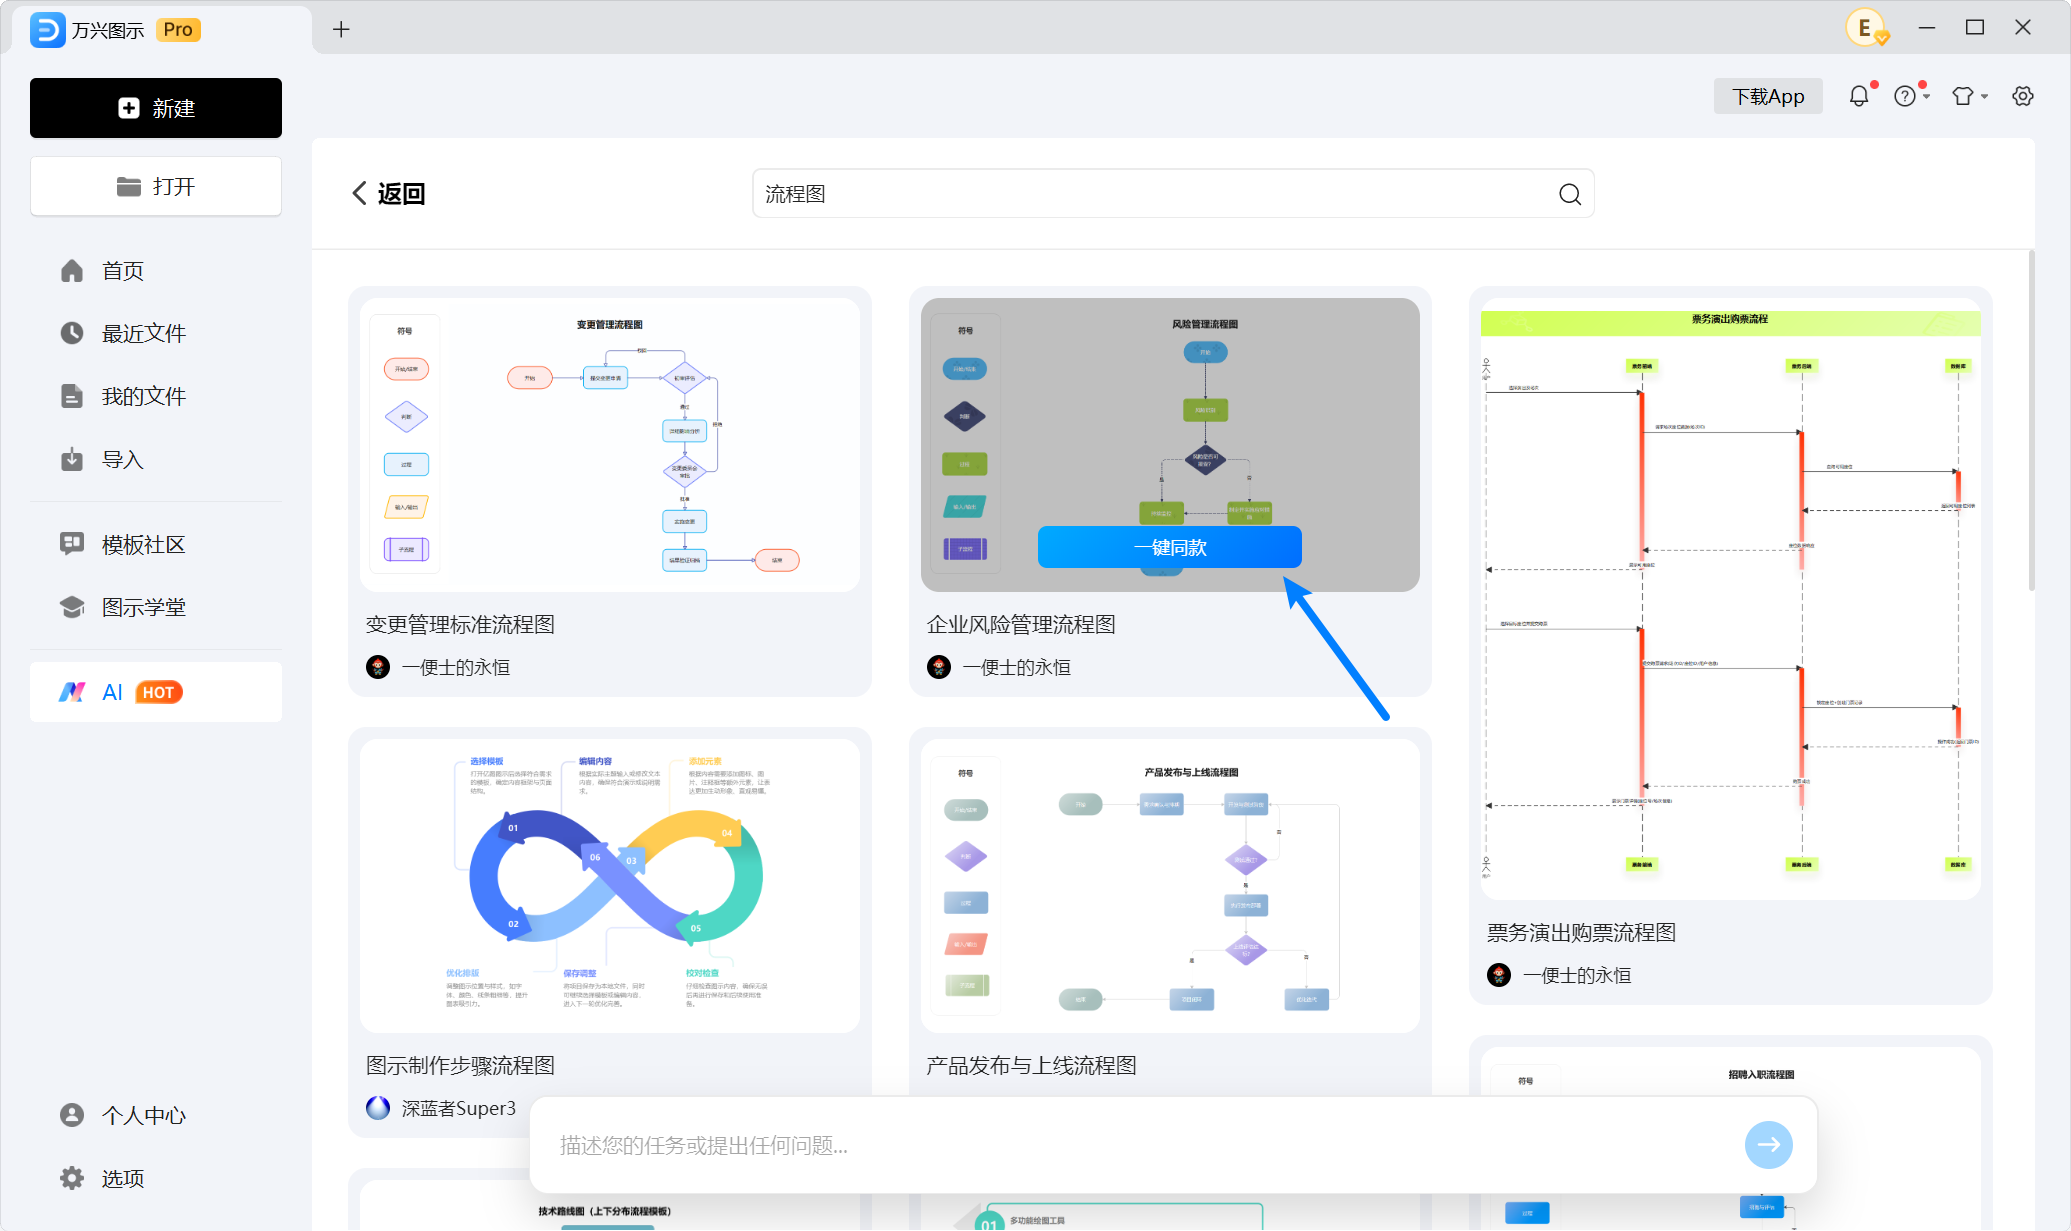Viewport: 2071px width, 1231px height.
Task: Open 图示制作步骤流程图 template thumbnail
Action: click(610, 886)
